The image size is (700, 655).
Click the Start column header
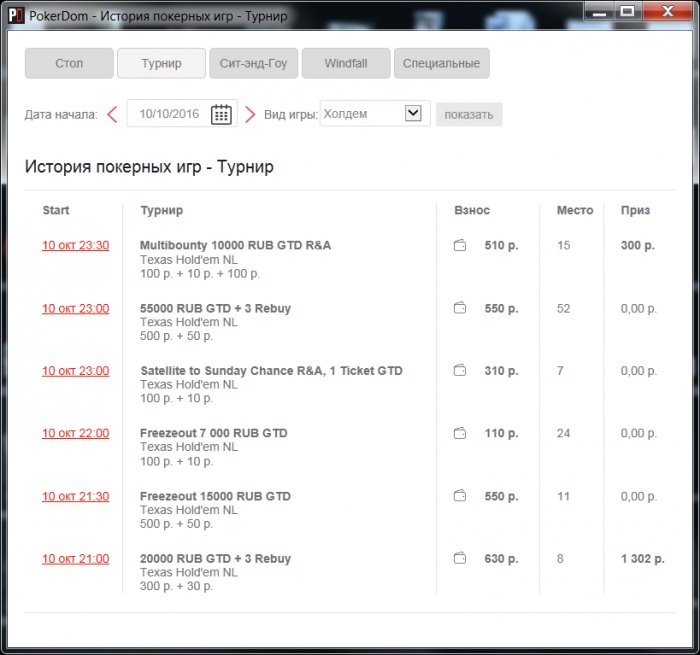coord(56,210)
